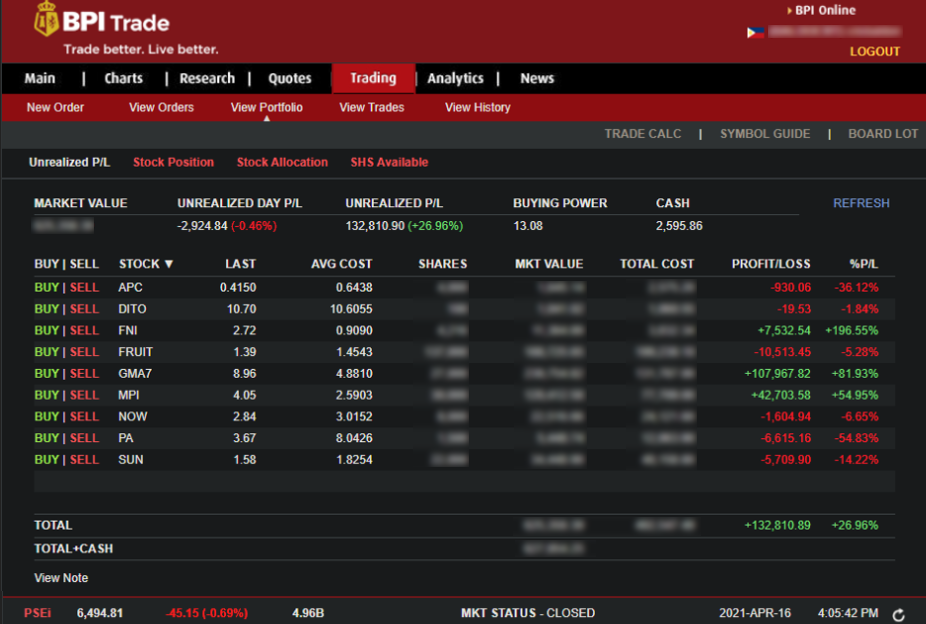The image size is (926, 624).
Task: Click BUY for PA
Action: coord(47,438)
